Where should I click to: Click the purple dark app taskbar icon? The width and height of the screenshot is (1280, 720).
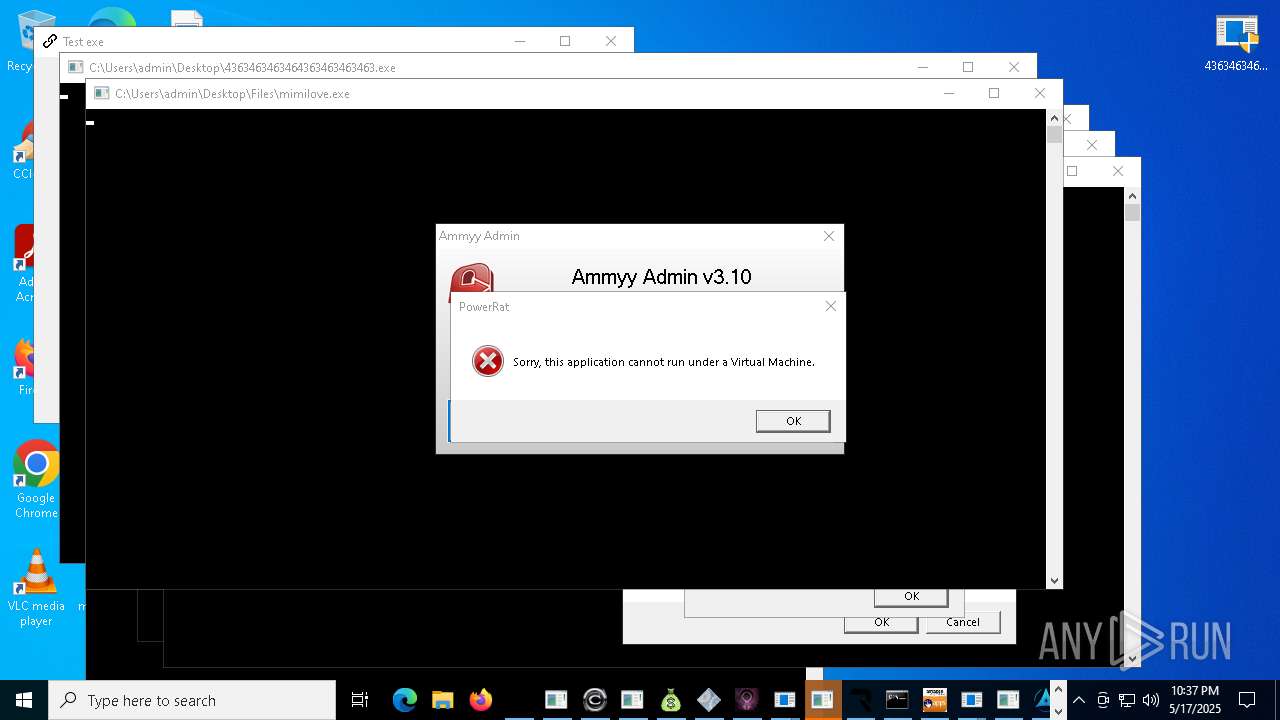[747, 700]
